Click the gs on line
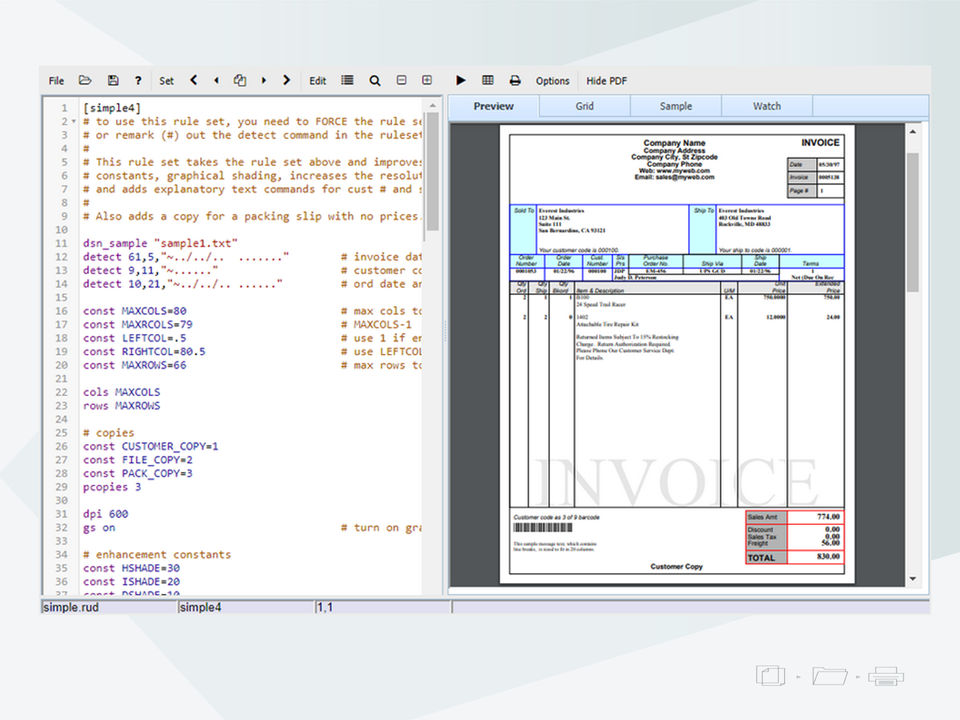 tap(99, 527)
